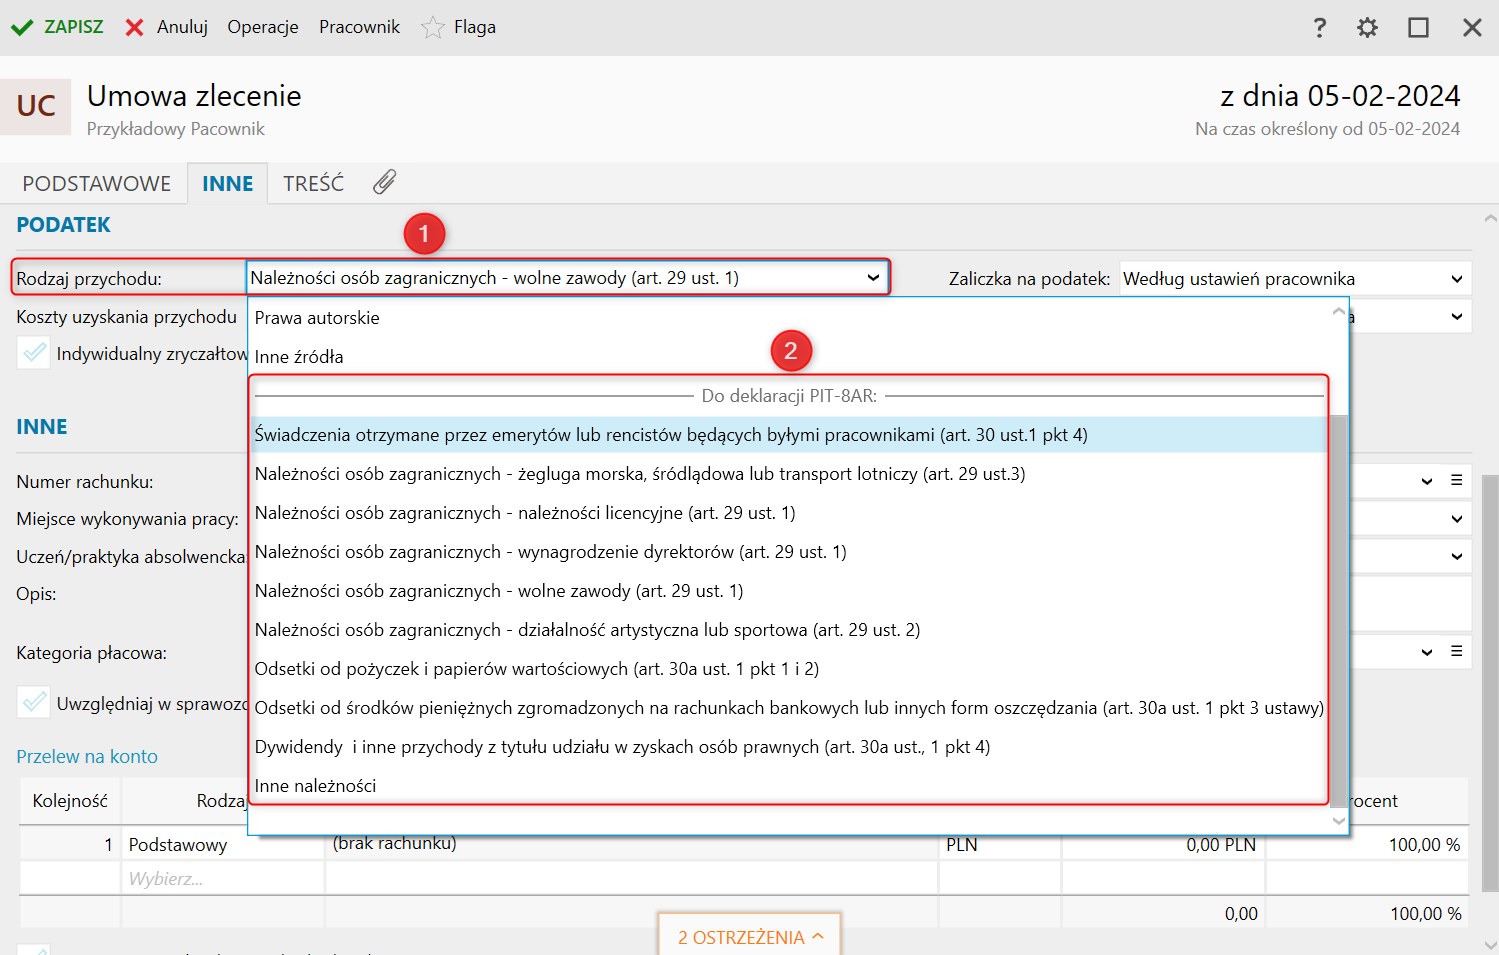Select Świadczenia otrzymane przez emerytów lub rencistów
1499x955 pixels.
pyautogui.click(x=790, y=435)
